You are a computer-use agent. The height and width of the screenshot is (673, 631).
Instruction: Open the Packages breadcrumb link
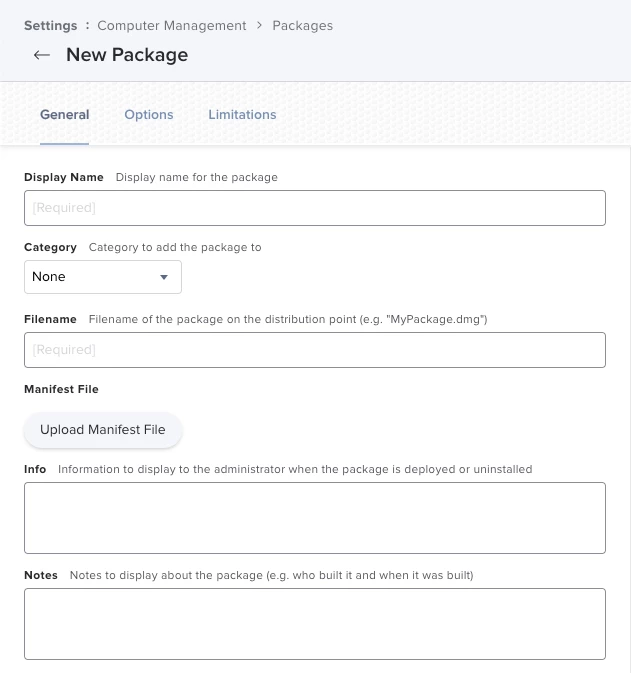coord(303,25)
